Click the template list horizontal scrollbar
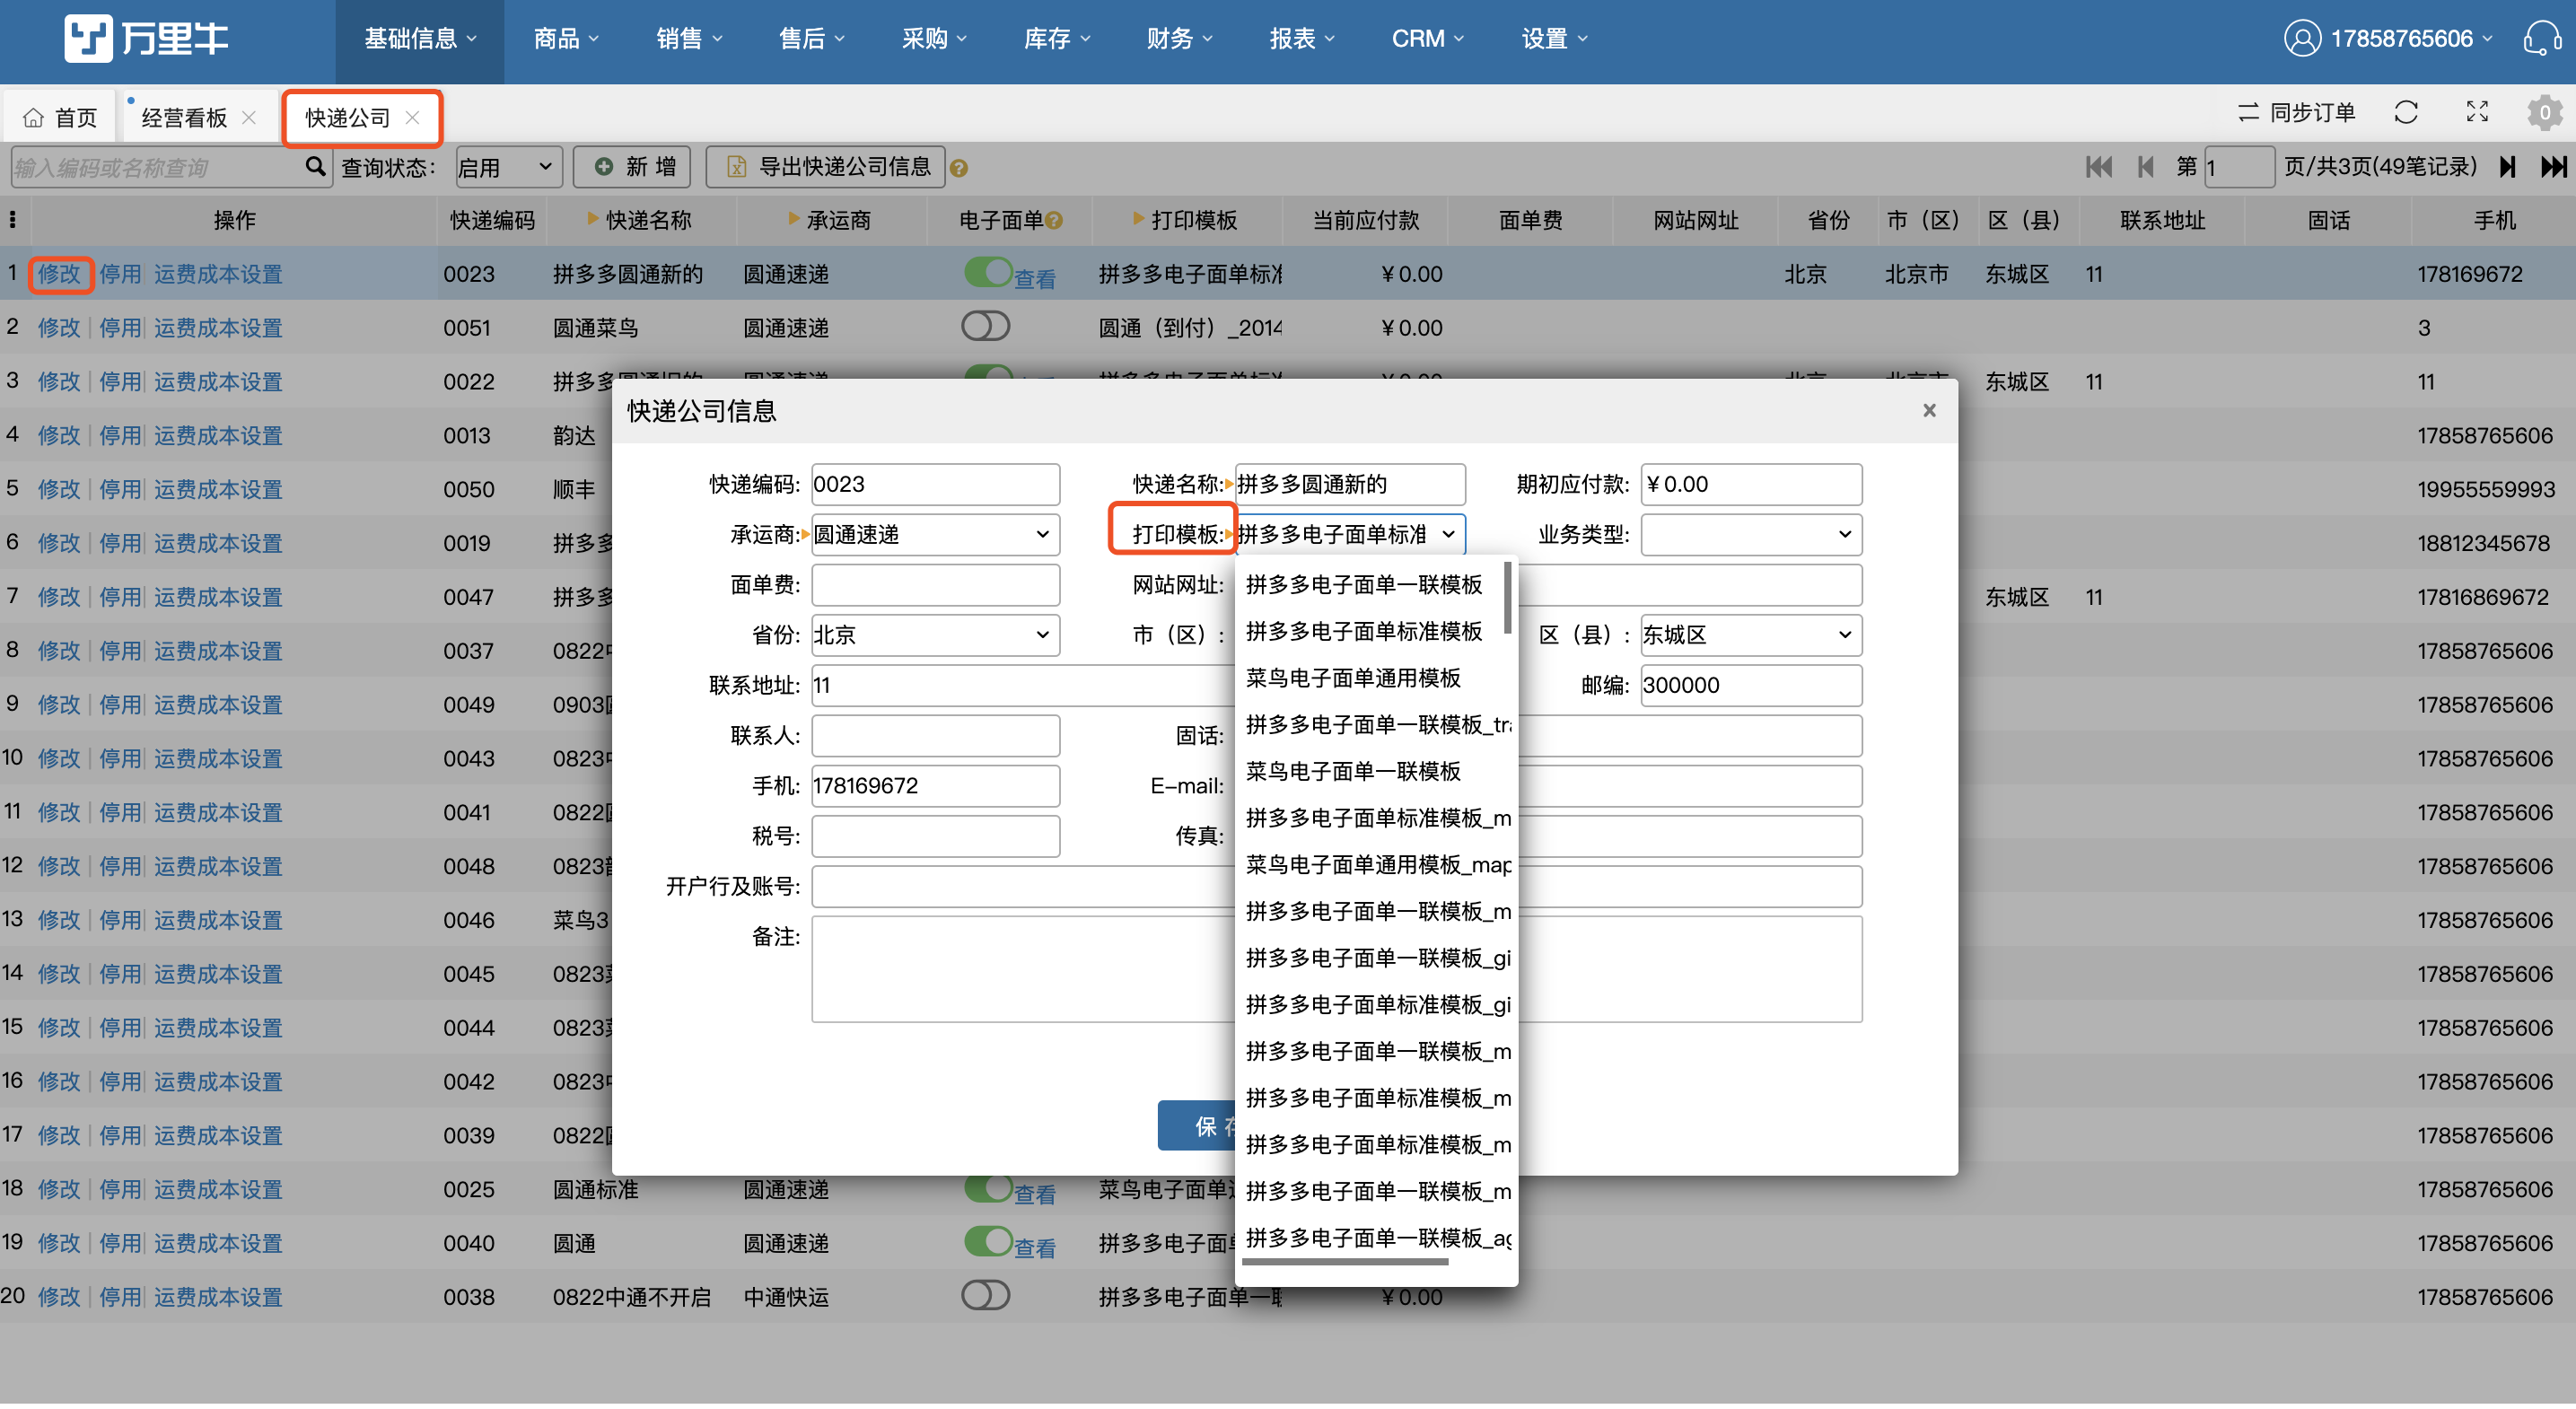The image size is (2576, 1409). 1345,1262
